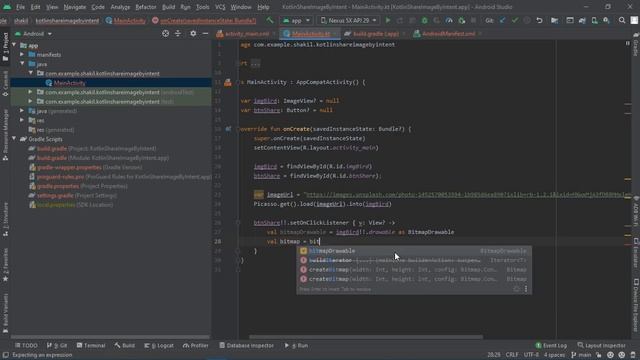This screenshot has height=360, width=640.
Task: Open the Build menu
Action: 168,7
